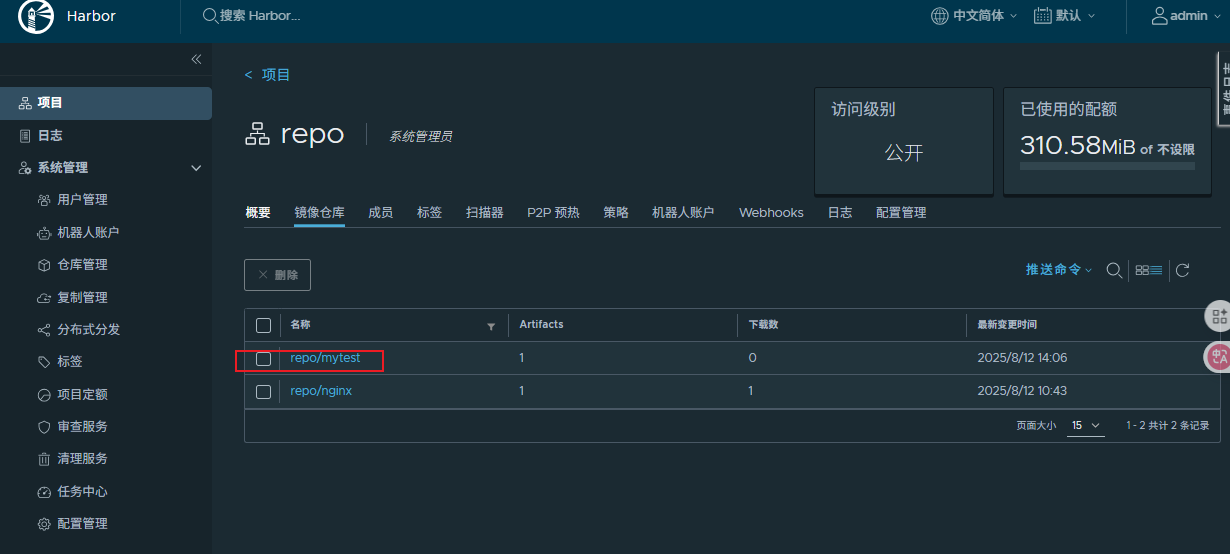Open the repo/mytest repository link

coord(325,358)
